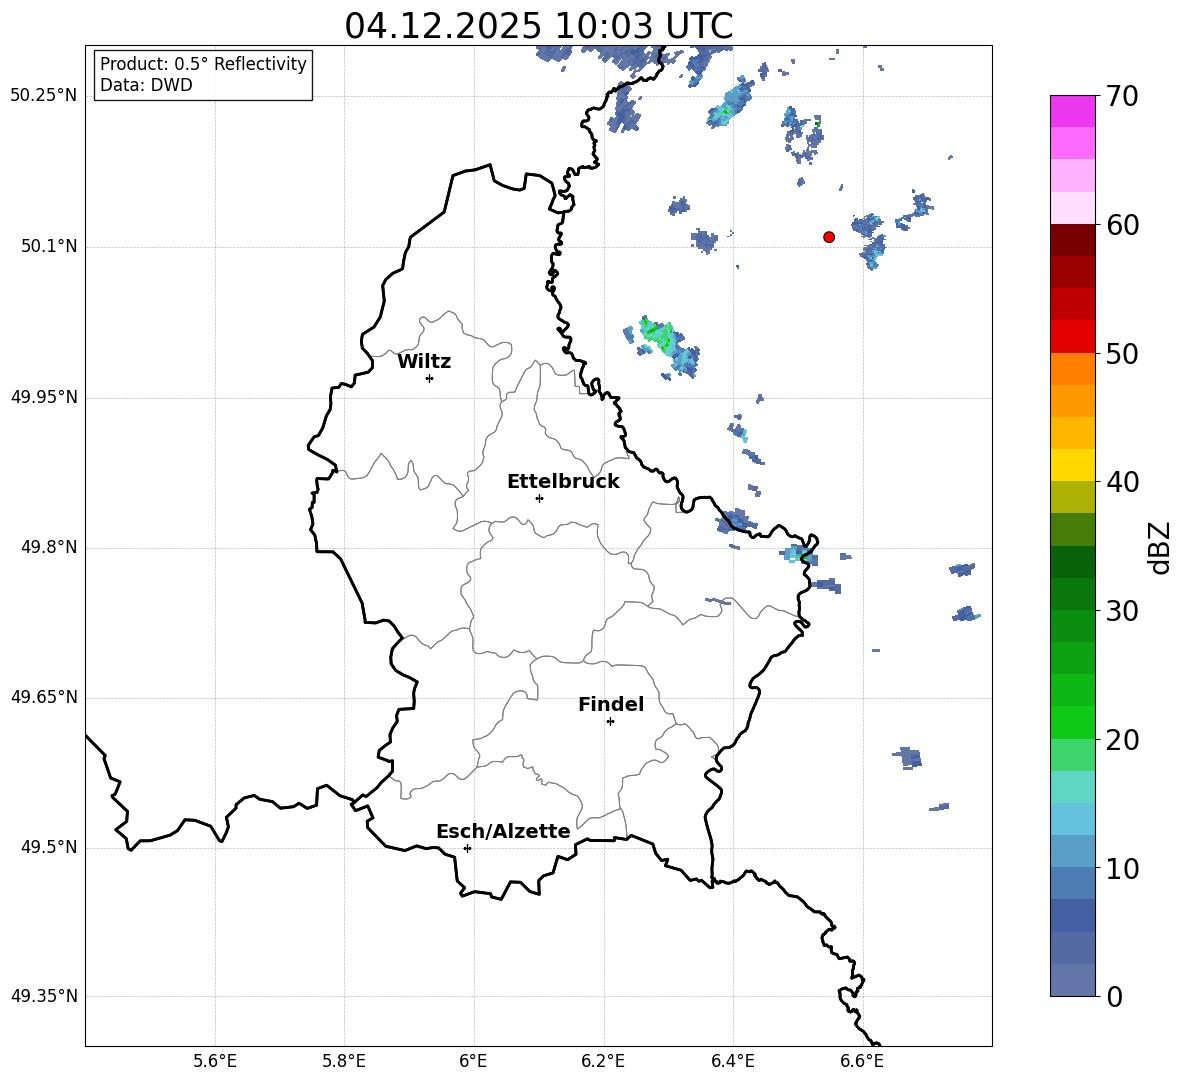The width and height of the screenshot is (1184, 1081).
Task: Click the 50.25°N latitude tick label
Action: click(44, 96)
